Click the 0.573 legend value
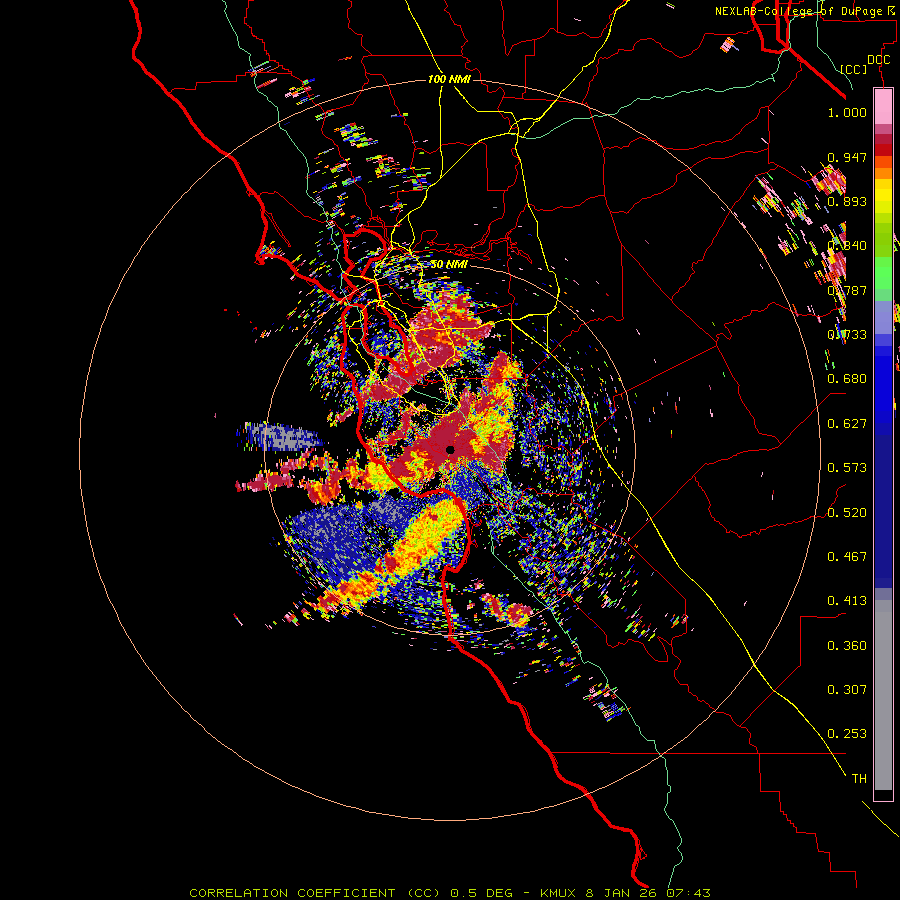 point(847,468)
